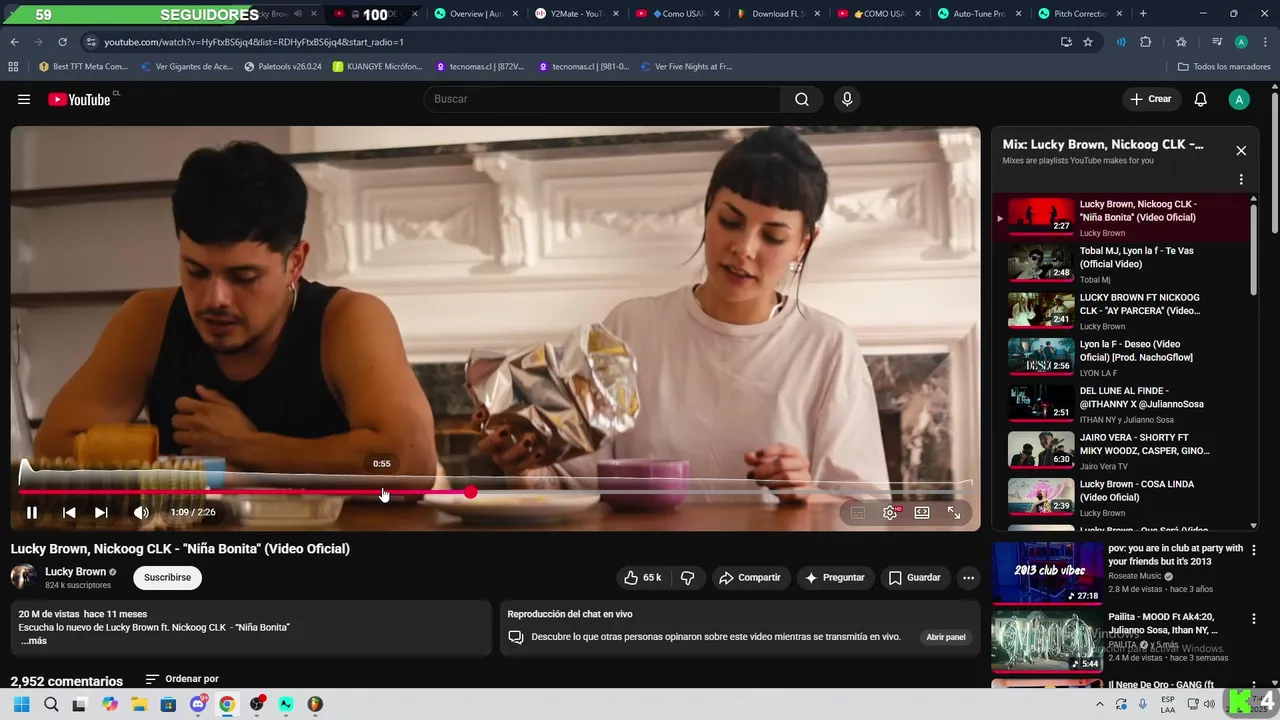Play AY PARCERA from the mix
The image size is (1280, 720).
point(1120,311)
